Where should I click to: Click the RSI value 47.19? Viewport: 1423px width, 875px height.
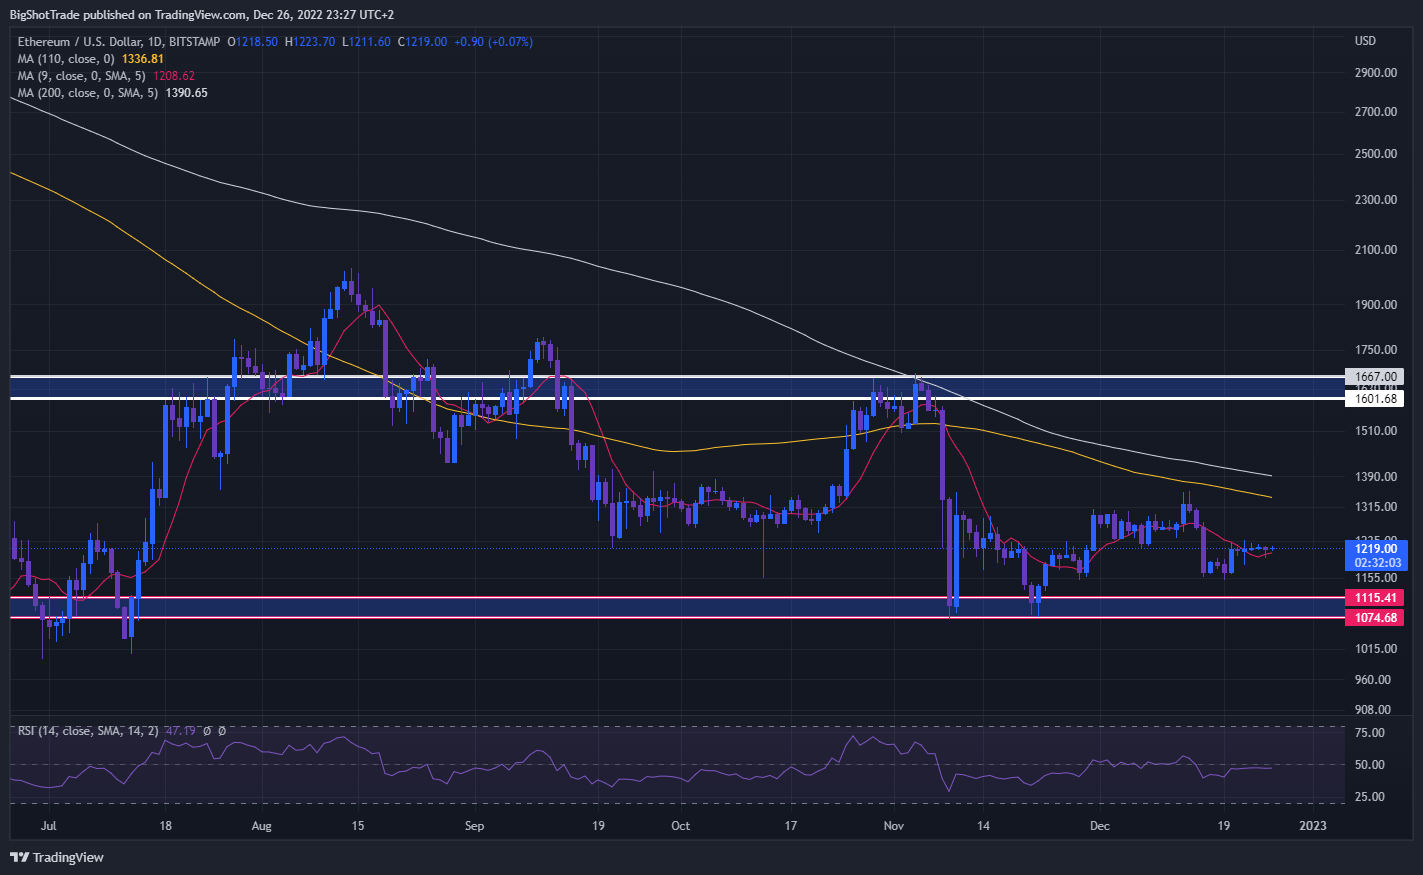pyautogui.click(x=181, y=731)
